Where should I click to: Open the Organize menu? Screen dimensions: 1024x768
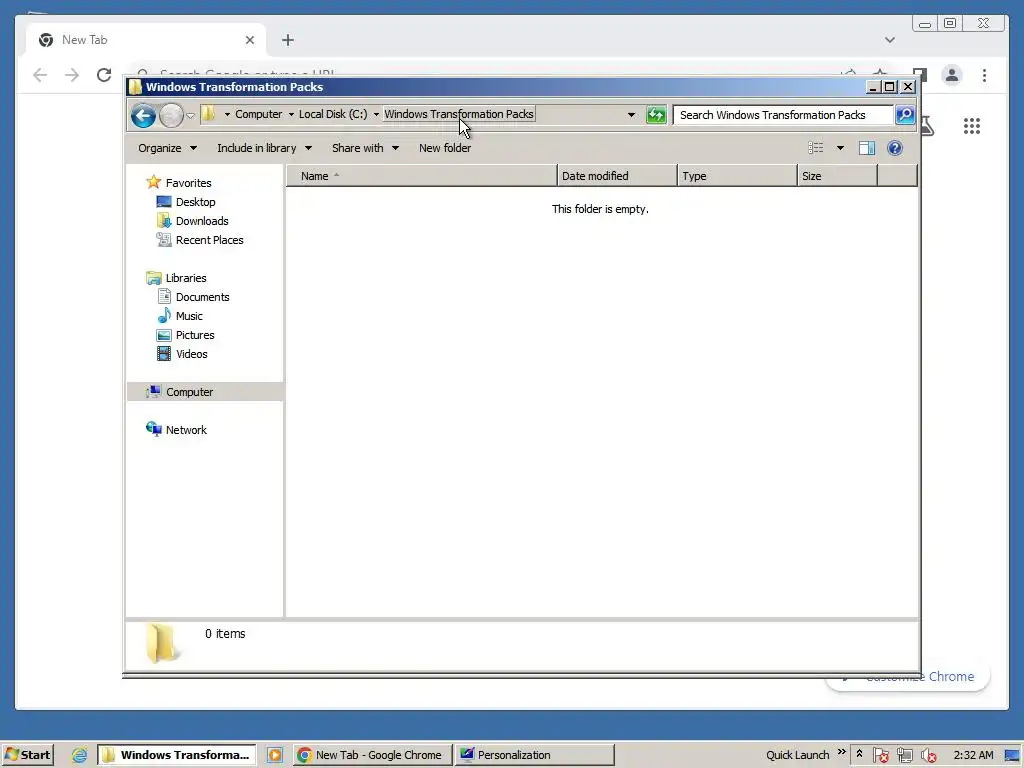click(167, 148)
